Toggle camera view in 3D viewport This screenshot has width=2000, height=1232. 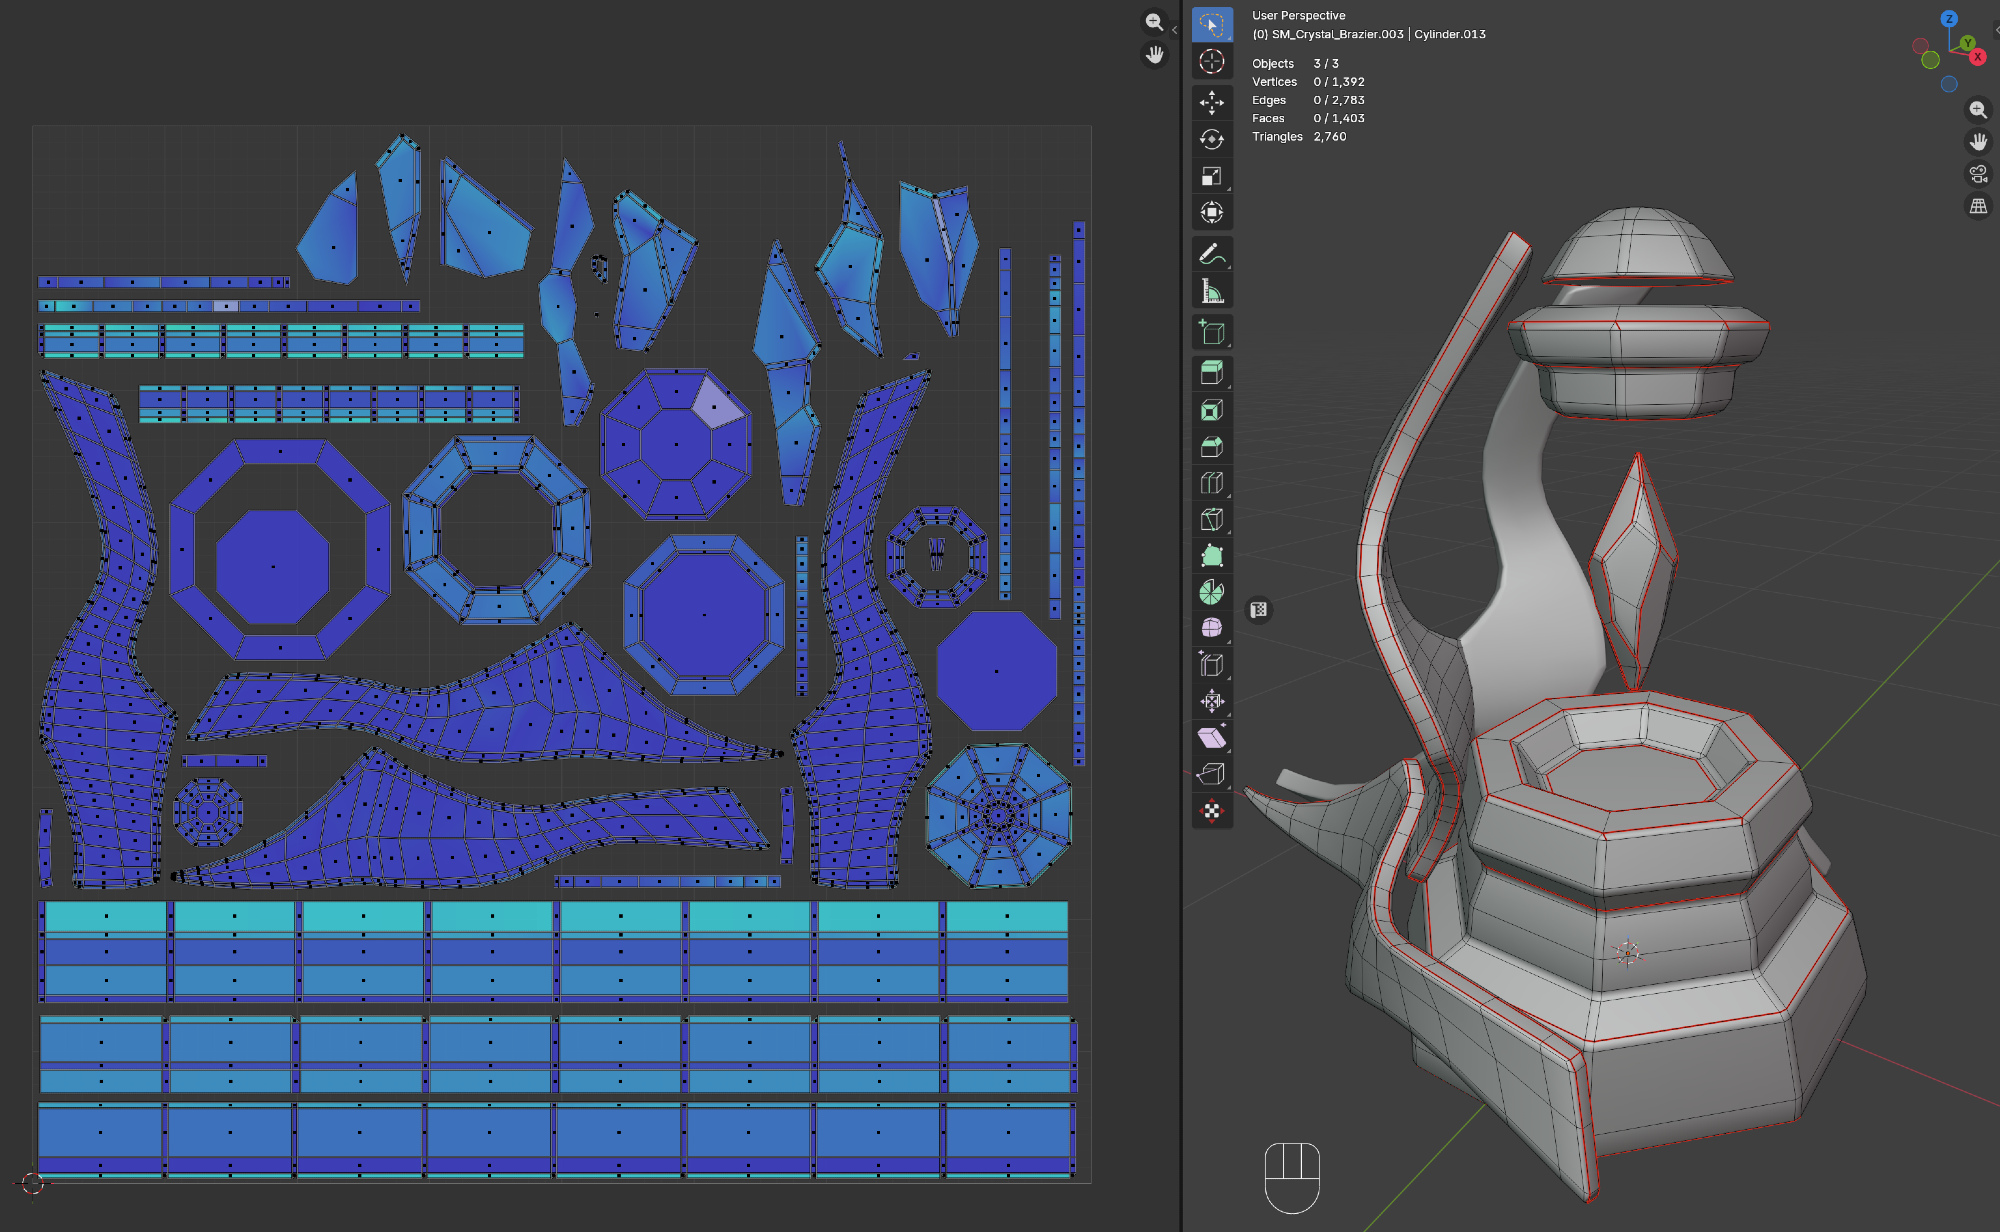coord(1977,174)
